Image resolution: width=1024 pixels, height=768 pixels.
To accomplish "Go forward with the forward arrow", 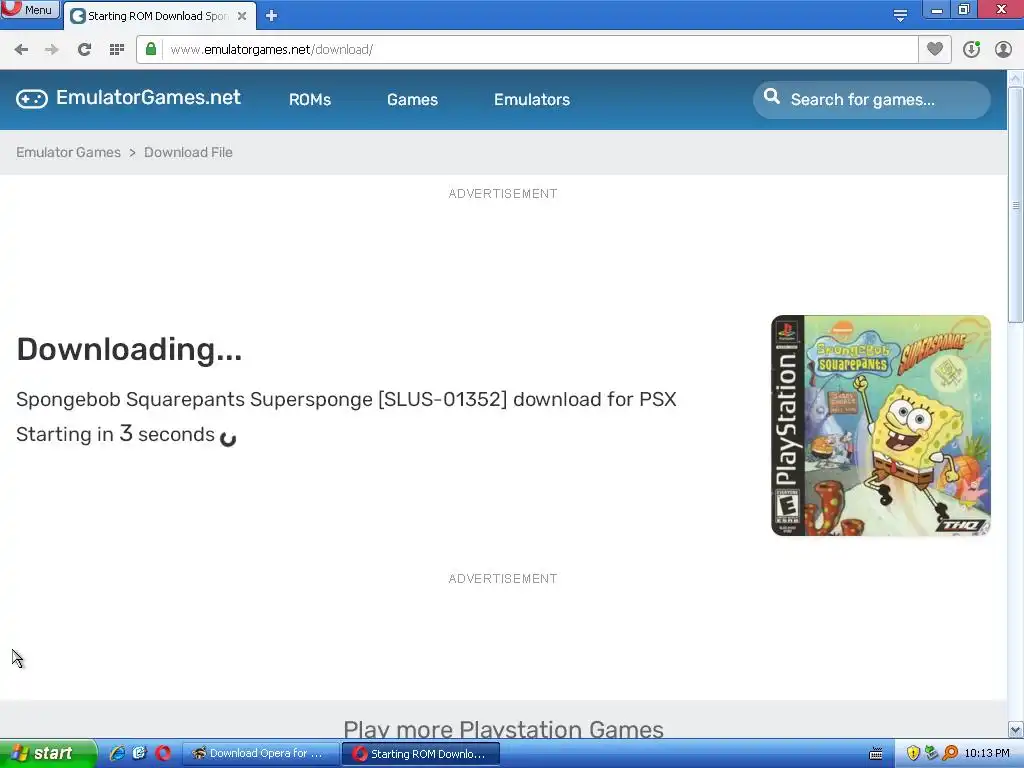I will (x=52, y=50).
